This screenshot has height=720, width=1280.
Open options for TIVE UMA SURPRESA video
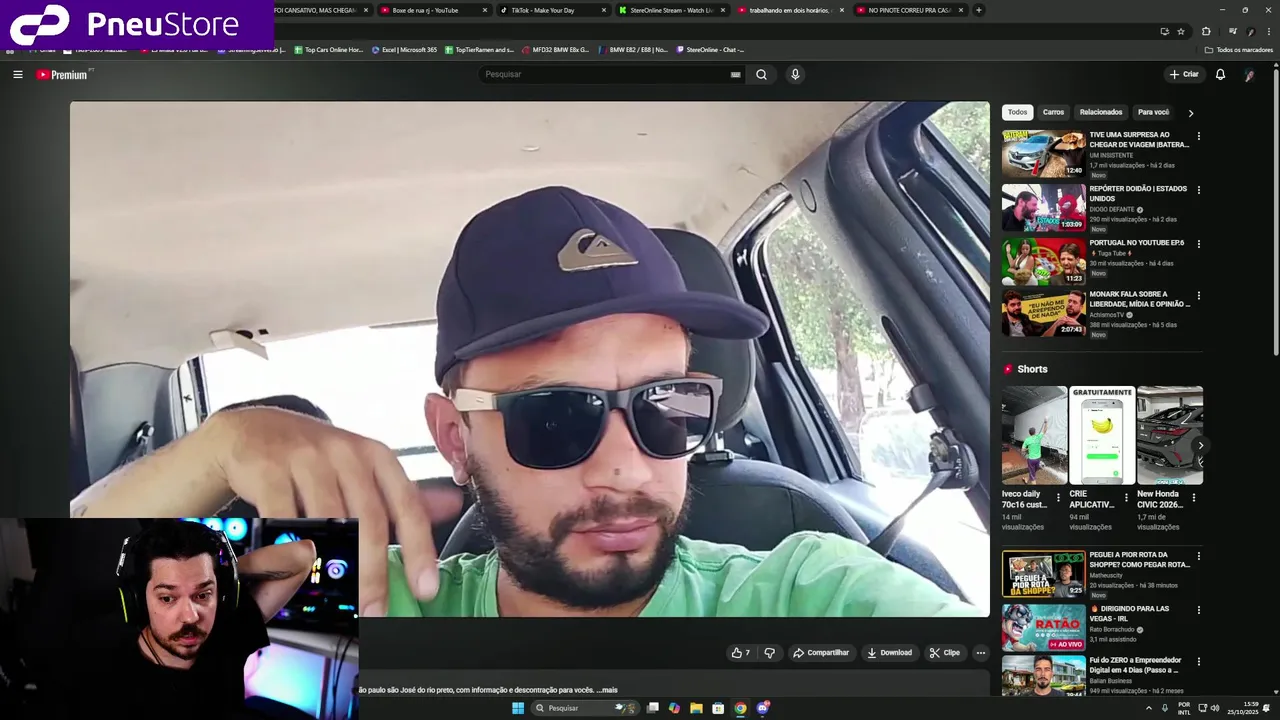tap(1199, 136)
